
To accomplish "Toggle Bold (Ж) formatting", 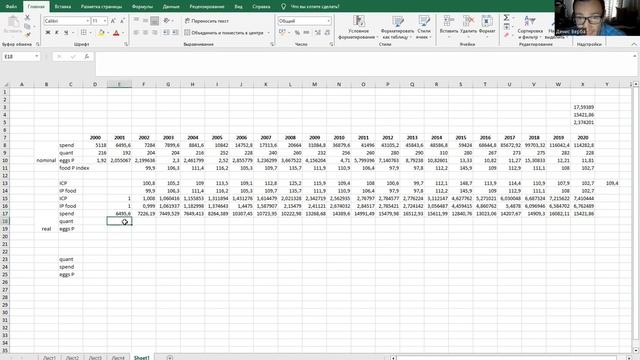I will tap(48, 33).
